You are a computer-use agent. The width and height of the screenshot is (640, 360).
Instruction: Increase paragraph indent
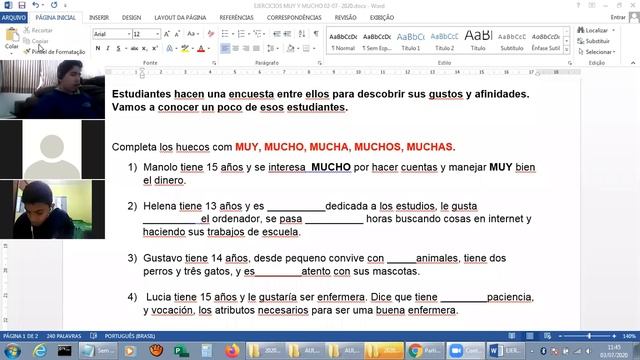[x=287, y=34]
